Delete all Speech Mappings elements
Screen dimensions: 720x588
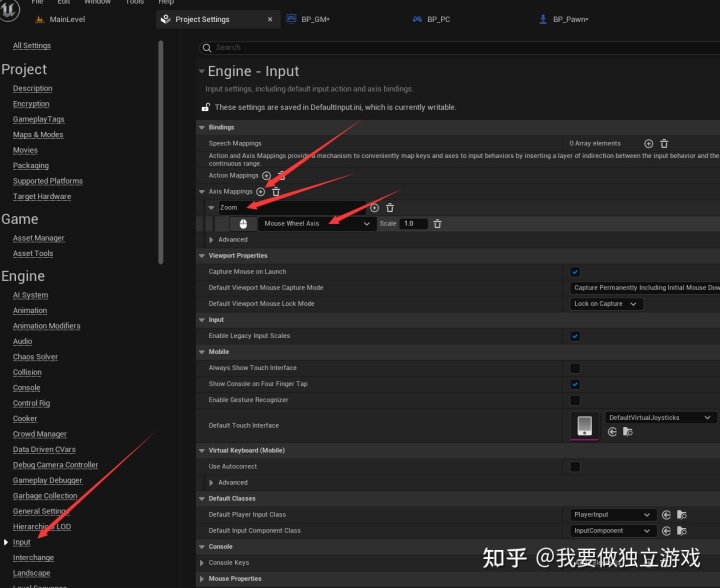pos(664,144)
